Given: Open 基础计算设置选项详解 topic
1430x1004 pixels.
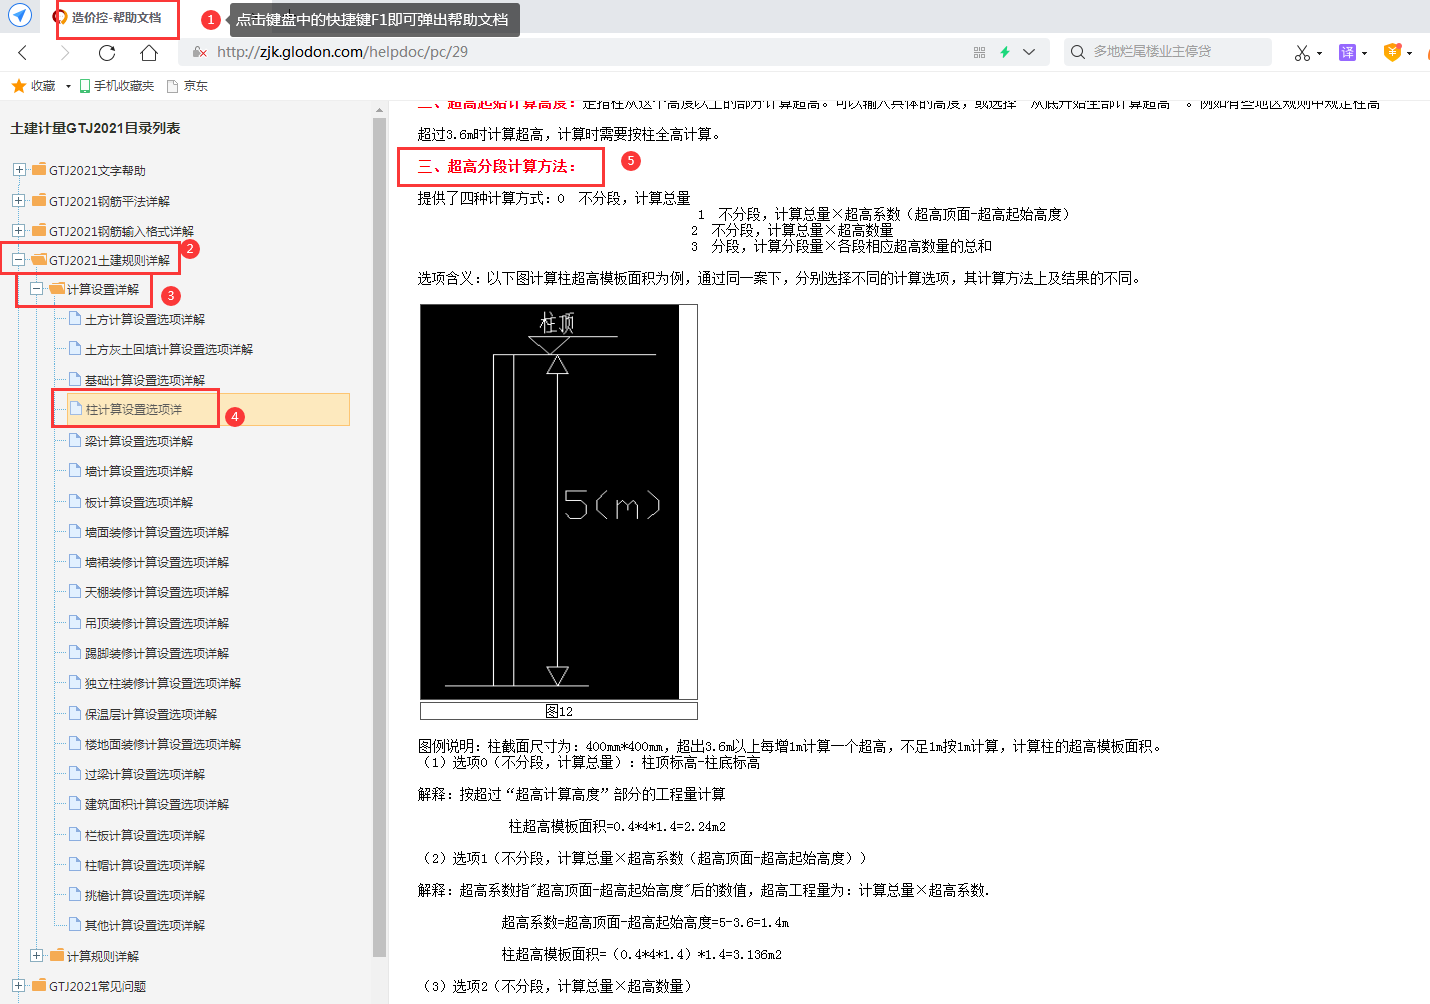Looking at the screenshot, I should pyautogui.click(x=145, y=380).
